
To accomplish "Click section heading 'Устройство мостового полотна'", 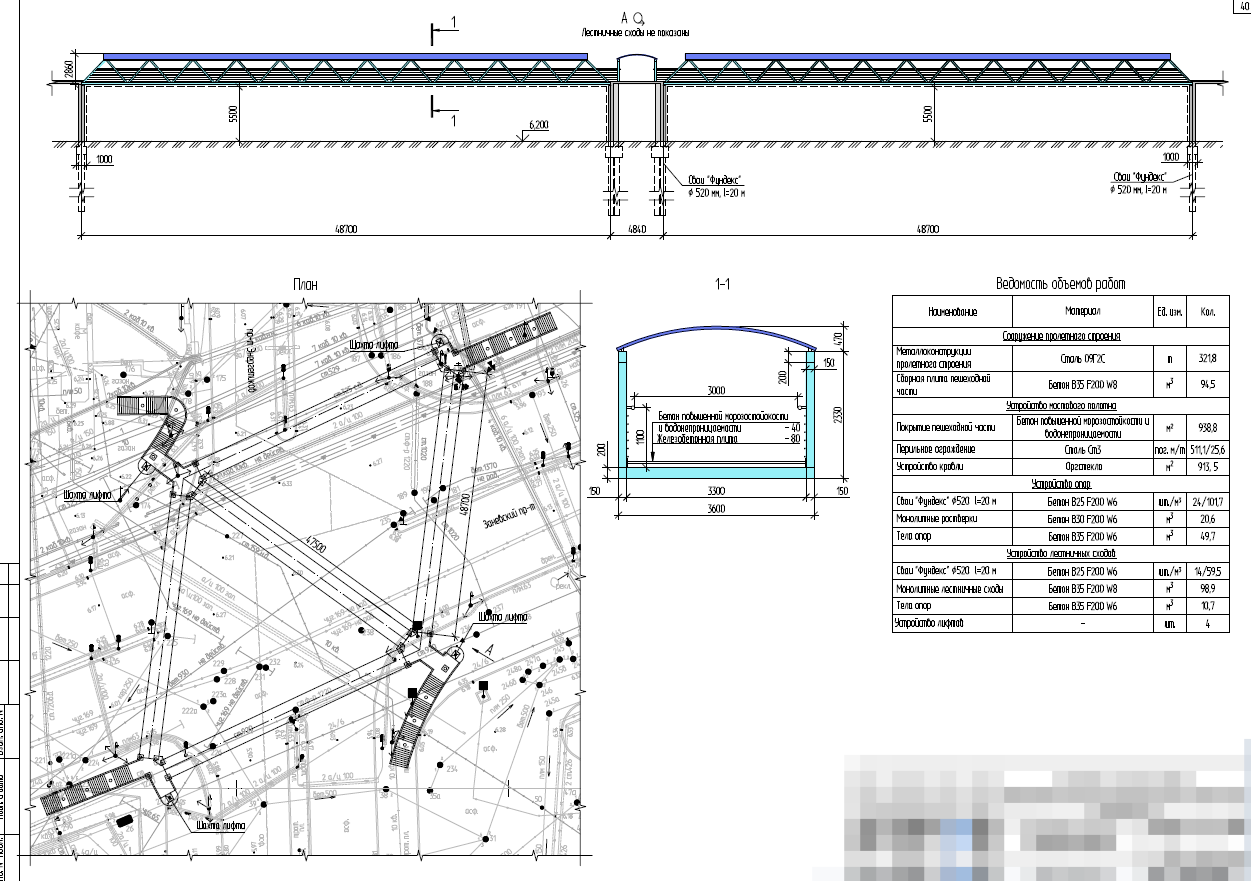I will 1061,406.
